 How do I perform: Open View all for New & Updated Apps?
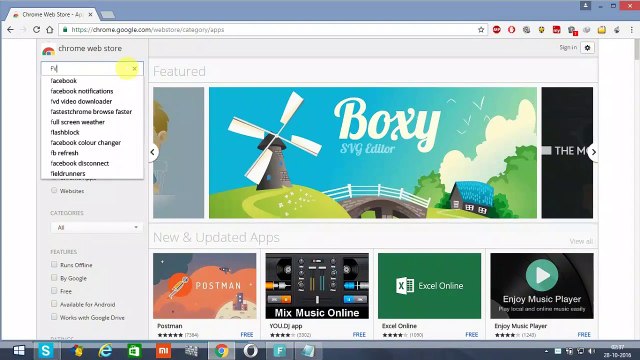581,242
